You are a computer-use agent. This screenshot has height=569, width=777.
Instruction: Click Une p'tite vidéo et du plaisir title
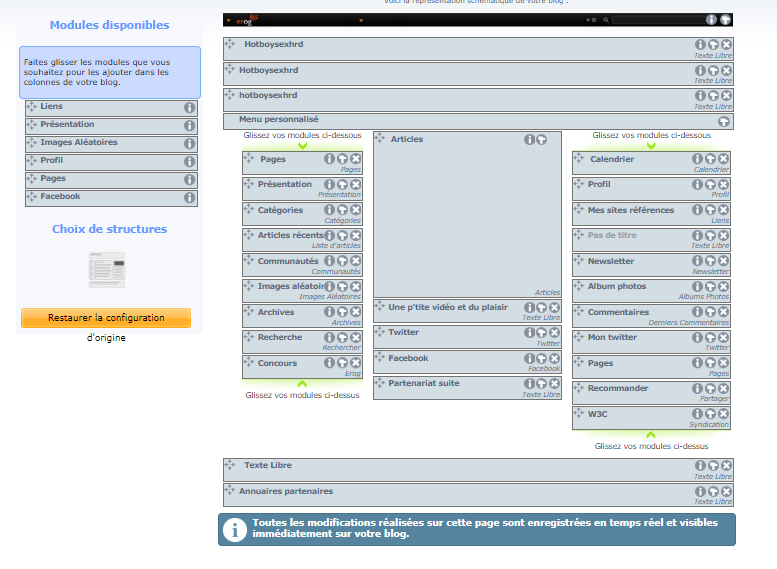point(448,307)
